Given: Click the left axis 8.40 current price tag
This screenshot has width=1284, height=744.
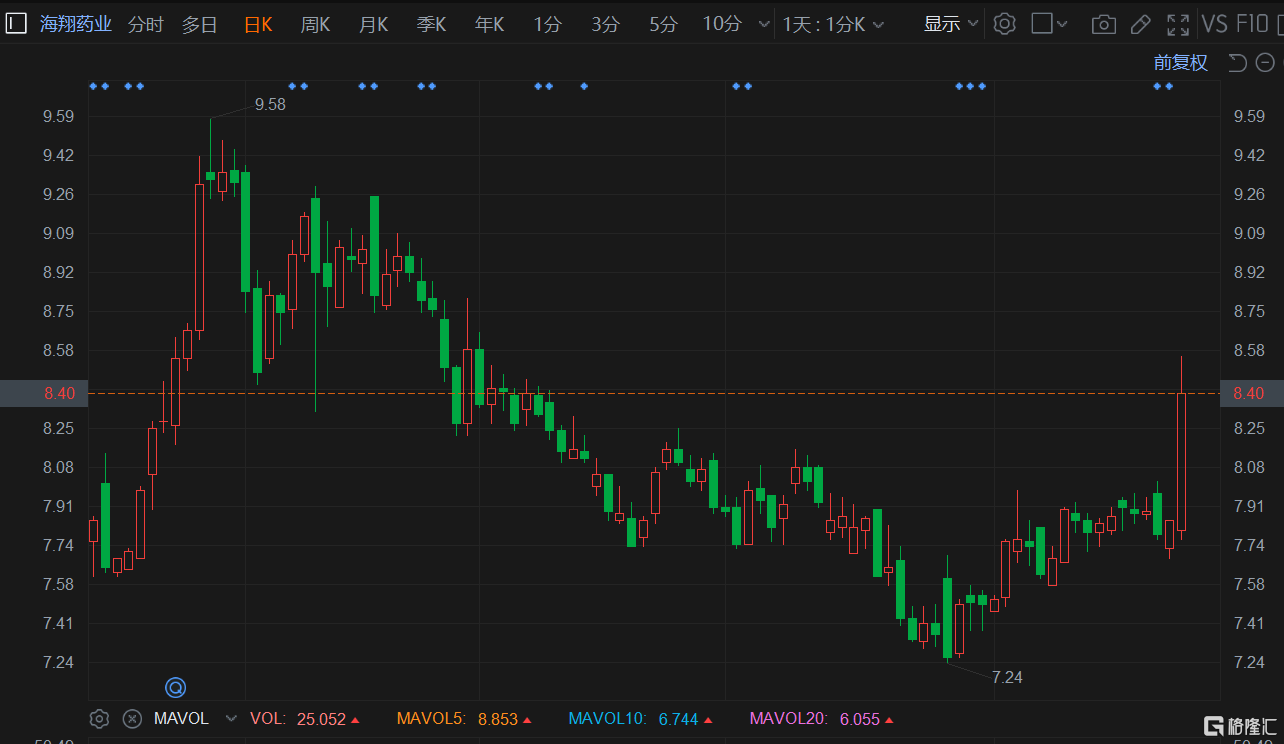Looking at the screenshot, I should 44,393.
